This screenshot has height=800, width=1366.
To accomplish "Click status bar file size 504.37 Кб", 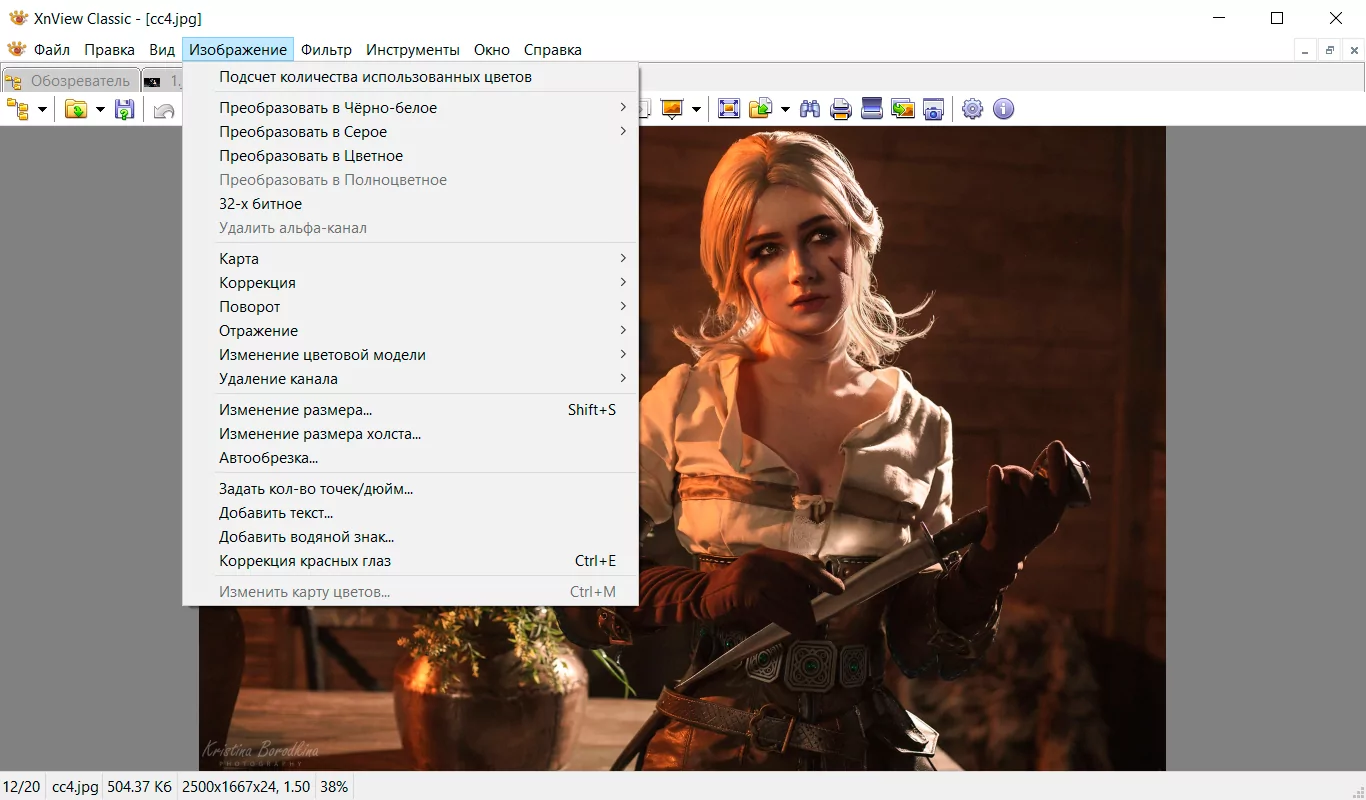I will [140, 787].
